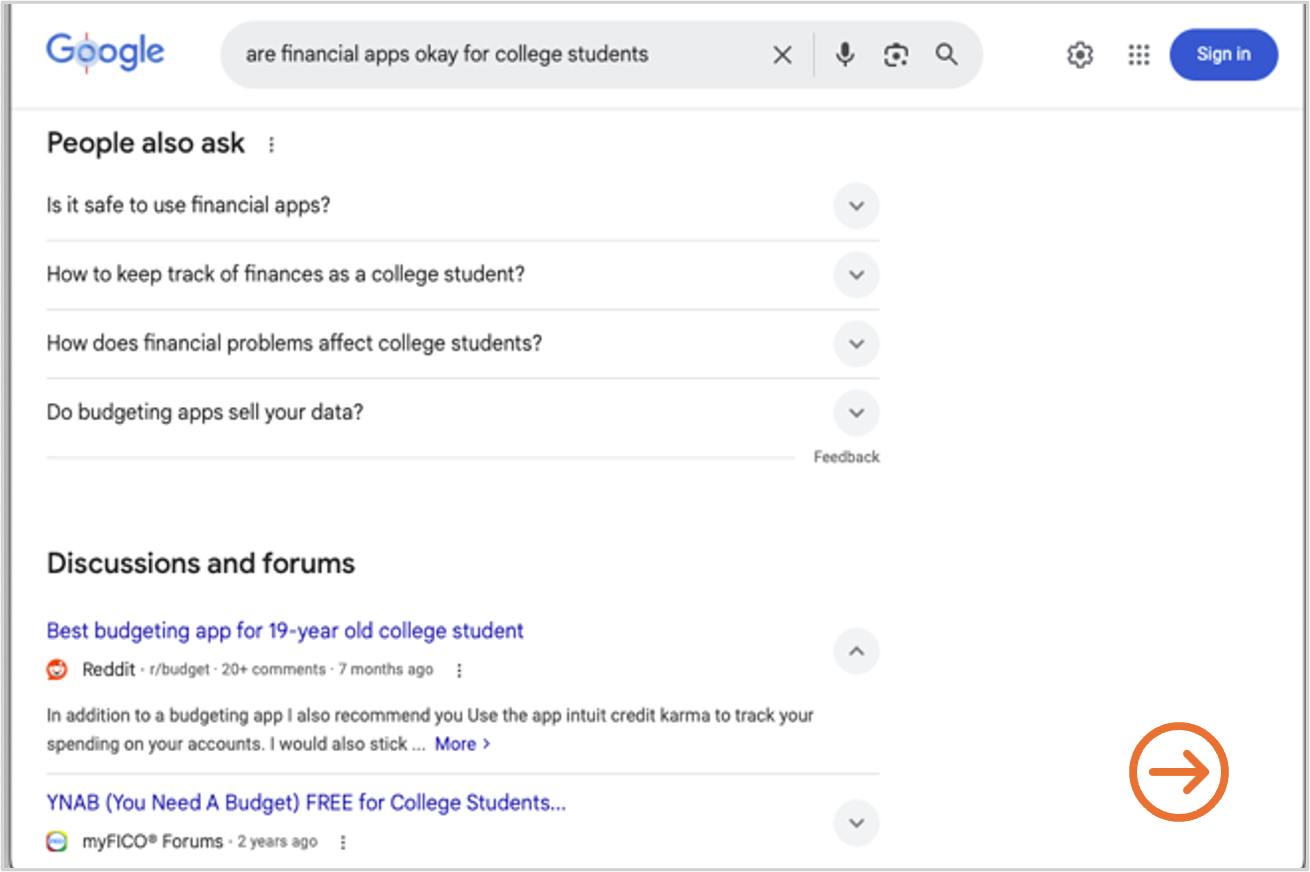The width and height of the screenshot is (1310, 872).
Task: Open options menu for myFICO result
Action: pos(342,842)
